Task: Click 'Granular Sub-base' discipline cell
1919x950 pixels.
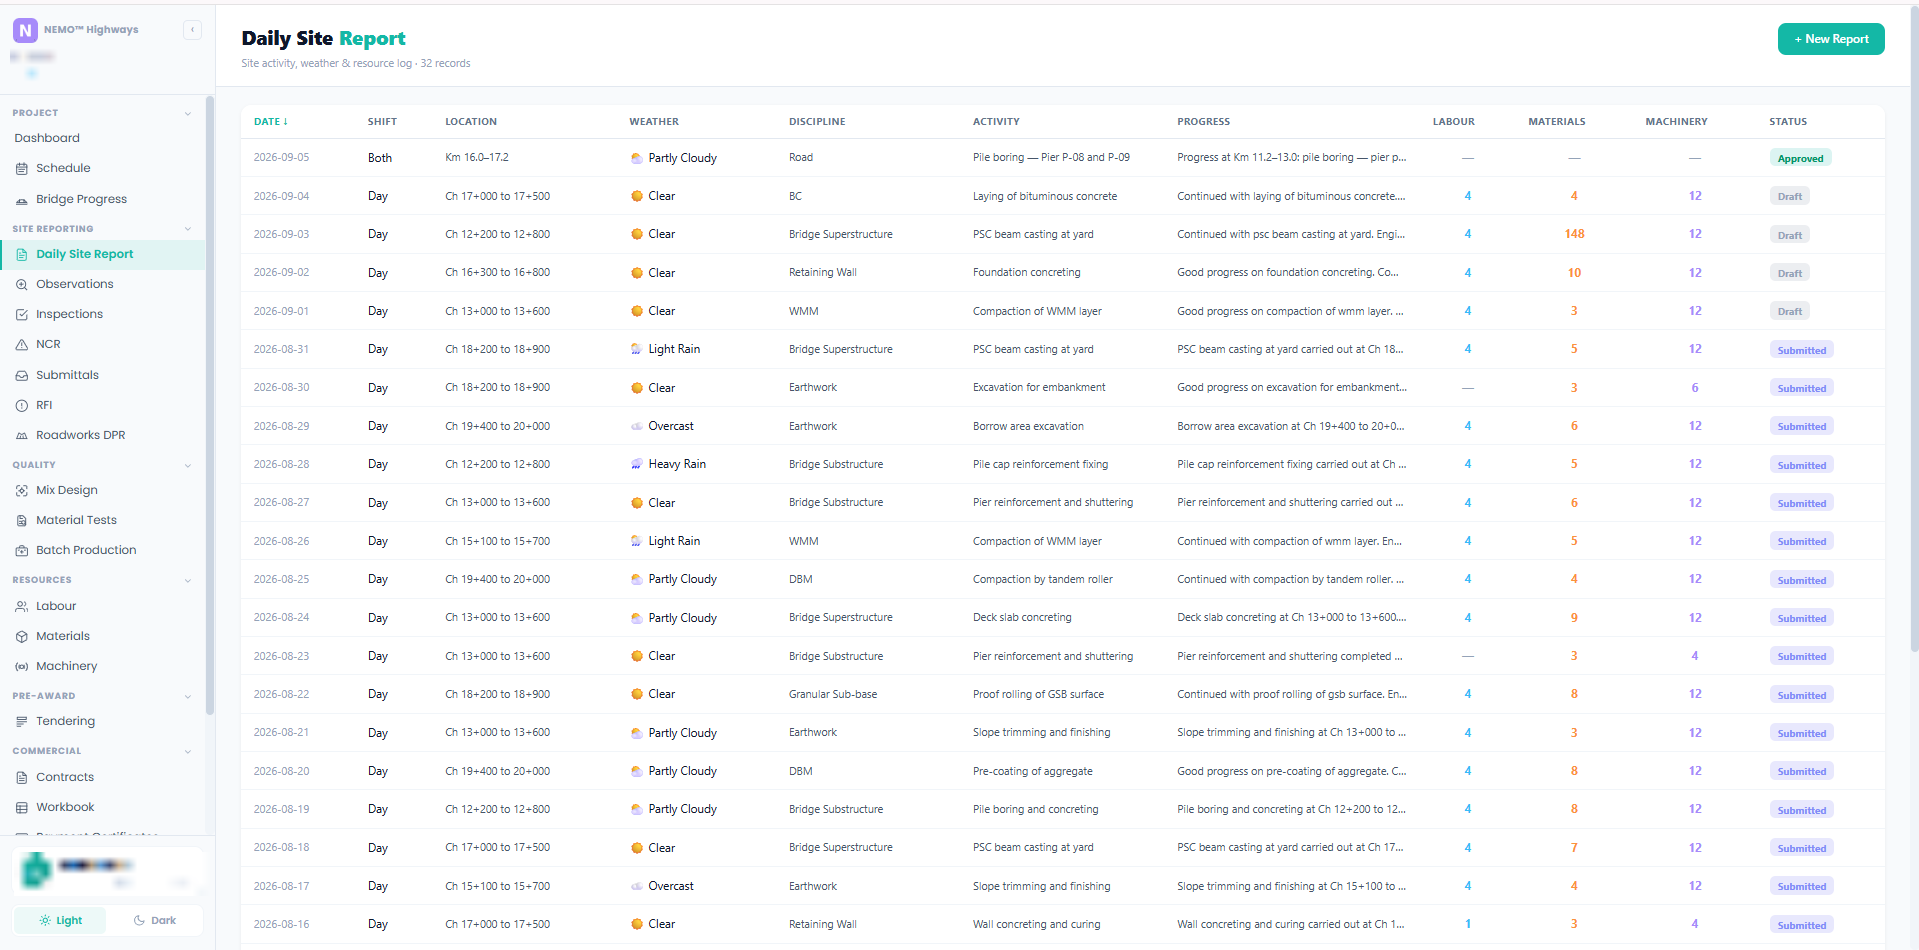Action: pos(833,694)
